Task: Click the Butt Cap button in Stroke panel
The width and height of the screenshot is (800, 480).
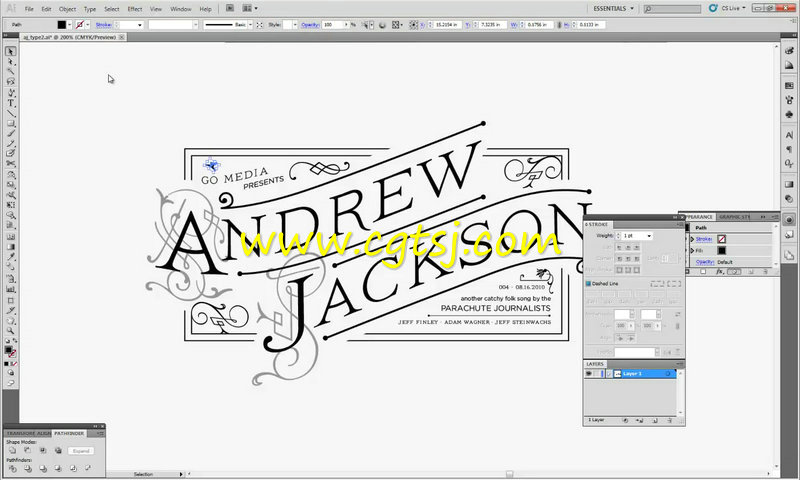Action: pos(619,247)
